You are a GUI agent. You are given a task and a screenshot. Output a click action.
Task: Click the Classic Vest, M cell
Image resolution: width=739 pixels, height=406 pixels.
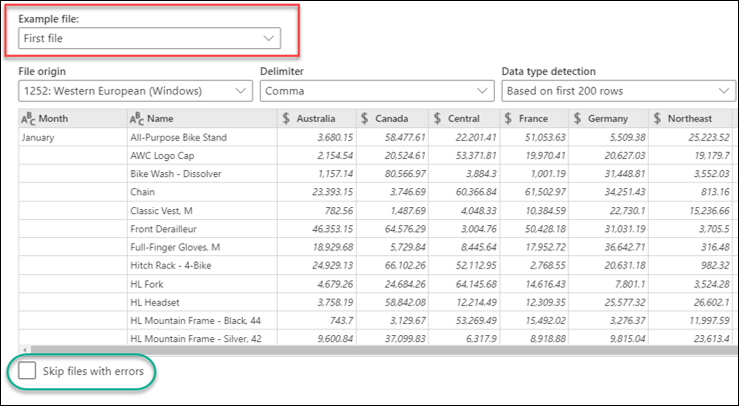click(x=202, y=210)
